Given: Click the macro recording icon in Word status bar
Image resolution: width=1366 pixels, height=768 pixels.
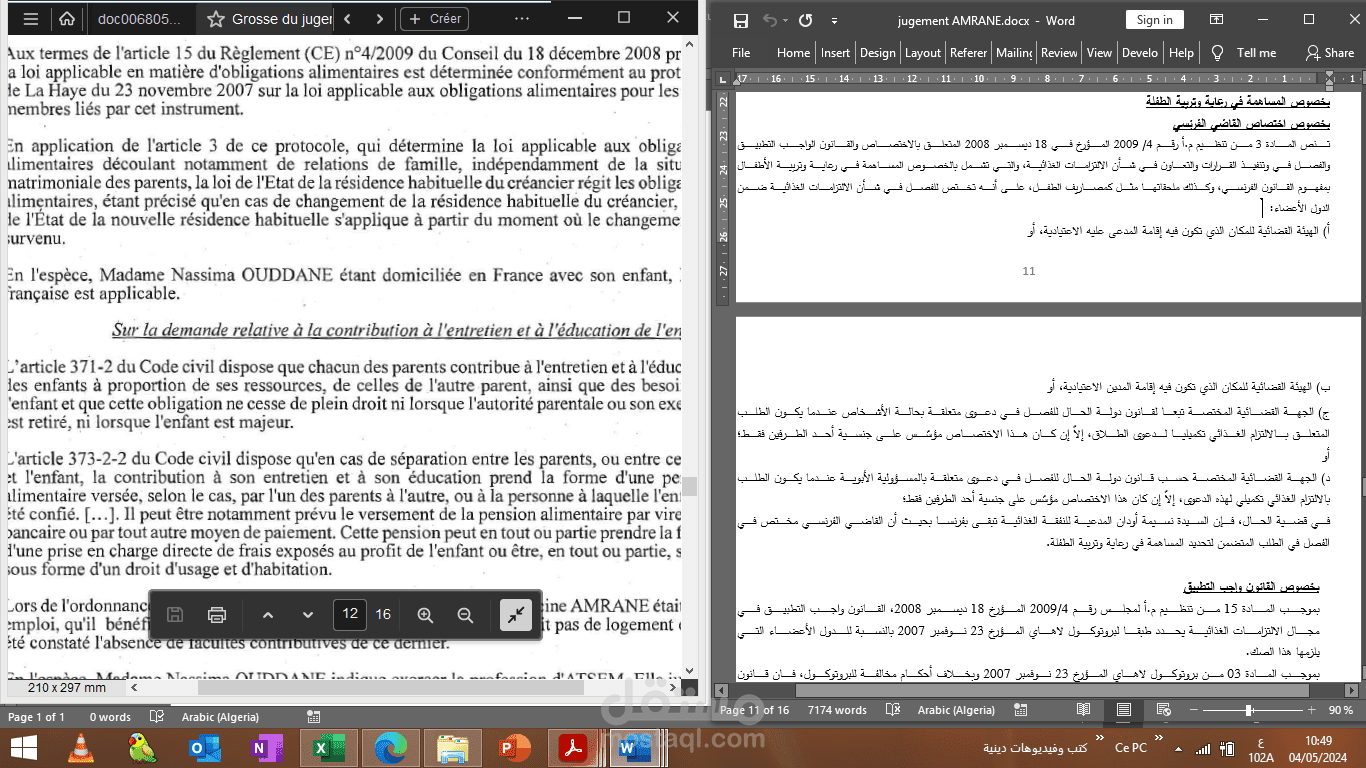Looking at the screenshot, I should (1021, 710).
